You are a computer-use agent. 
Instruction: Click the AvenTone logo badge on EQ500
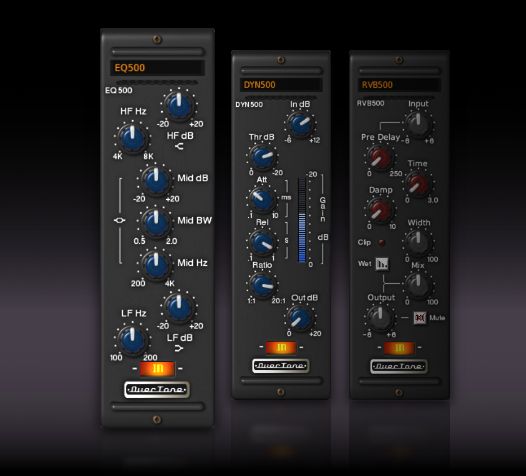coord(157,389)
